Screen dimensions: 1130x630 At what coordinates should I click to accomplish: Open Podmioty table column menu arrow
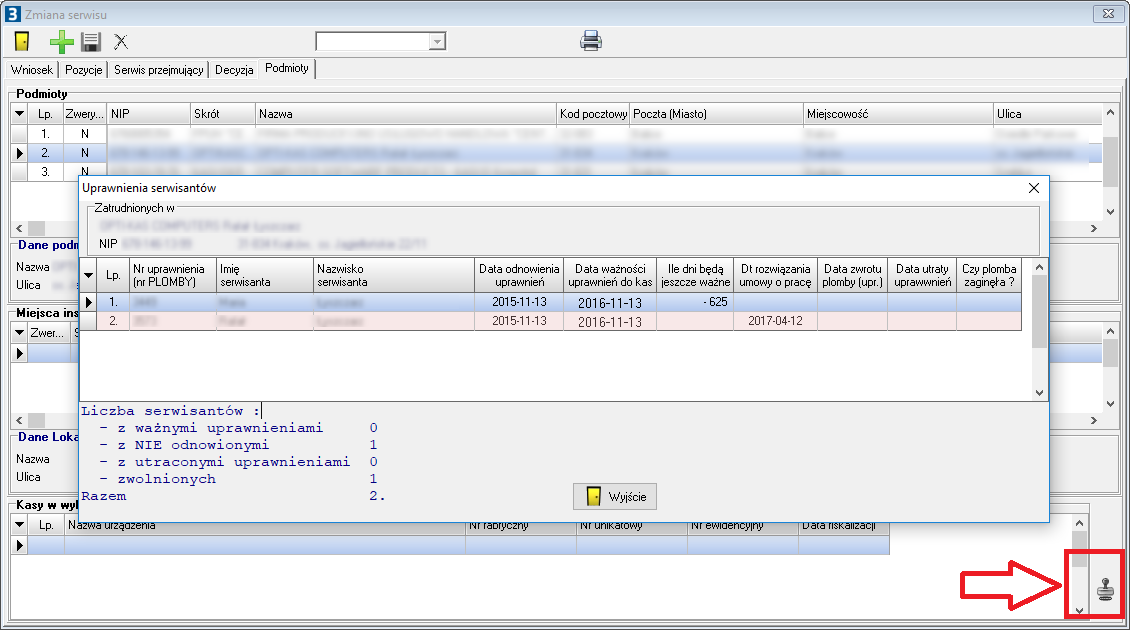click(x=19, y=114)
